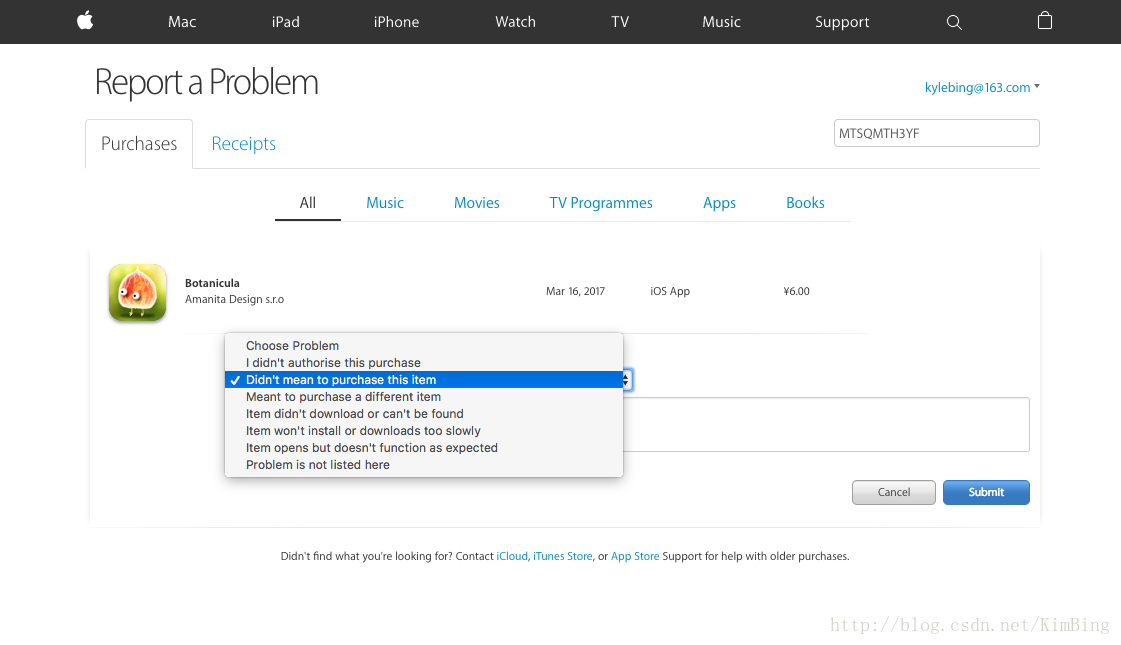Viewport: 1121px width, 645px height.
Task: Click the Cancel button
Action: 894,493
